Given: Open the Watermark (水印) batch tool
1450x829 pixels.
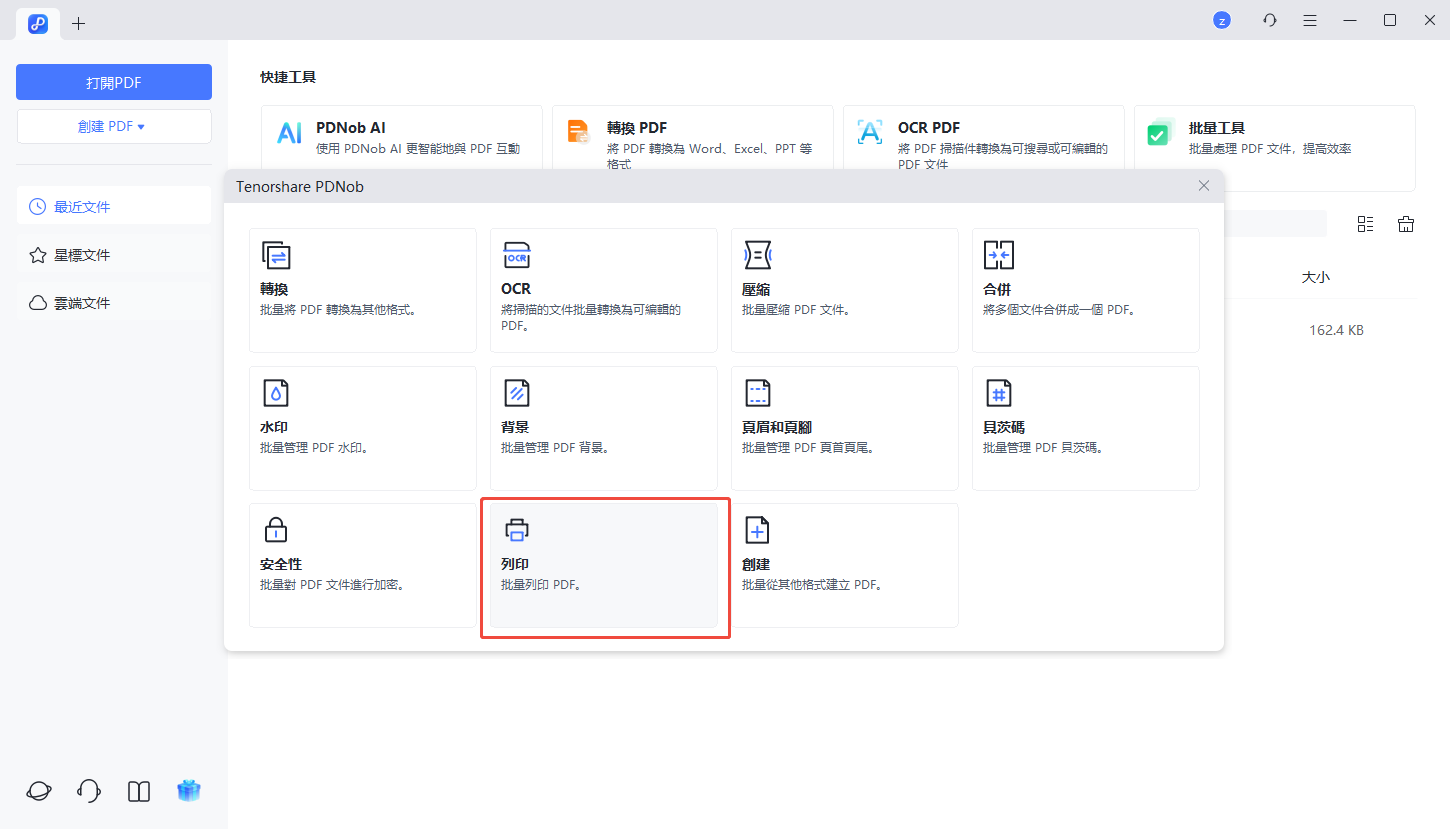Looking at the screenshot, I should 362,428.
